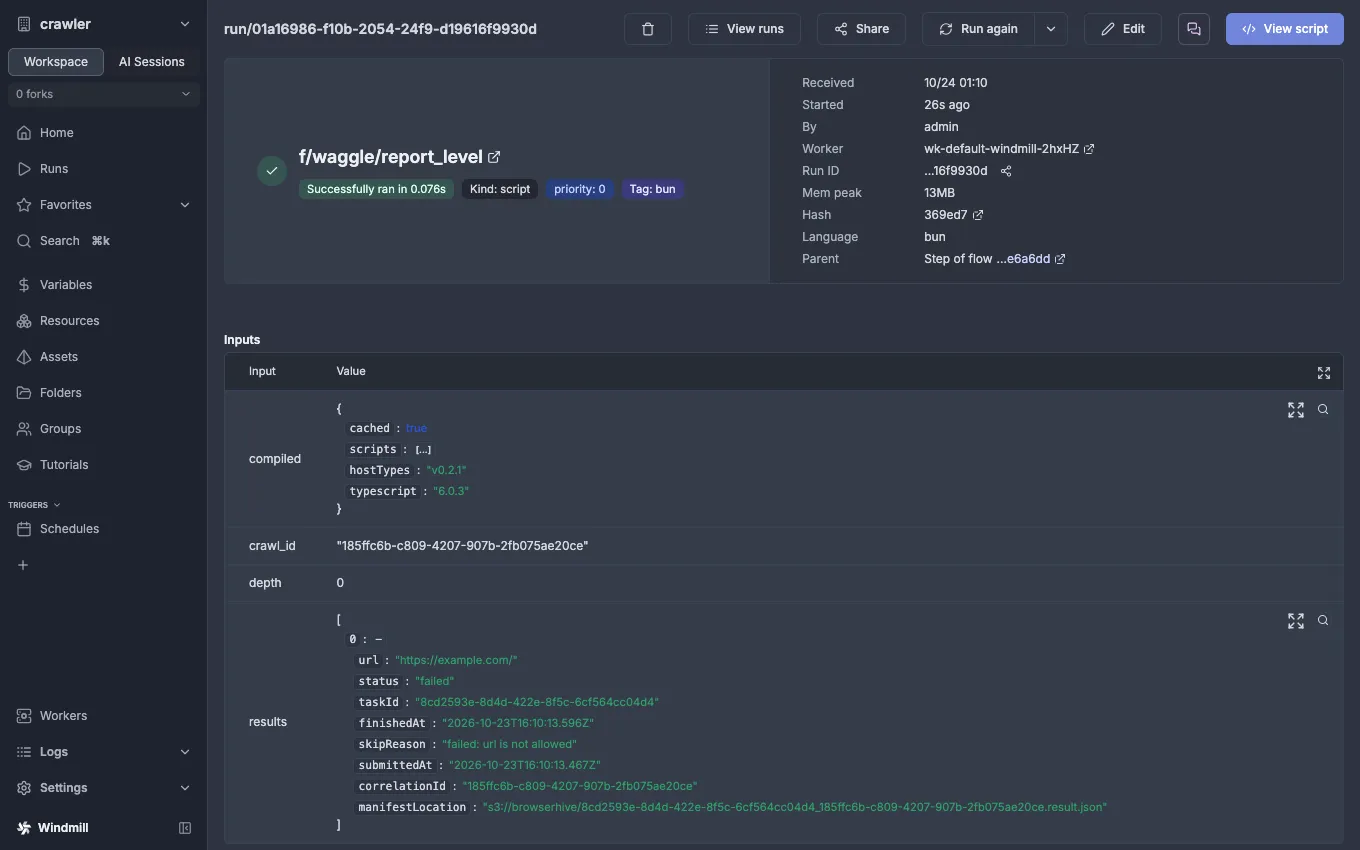This screenshot has width=1360, height=850.
Task: Go to Home in the sidebar
Action: pos(104,133)
